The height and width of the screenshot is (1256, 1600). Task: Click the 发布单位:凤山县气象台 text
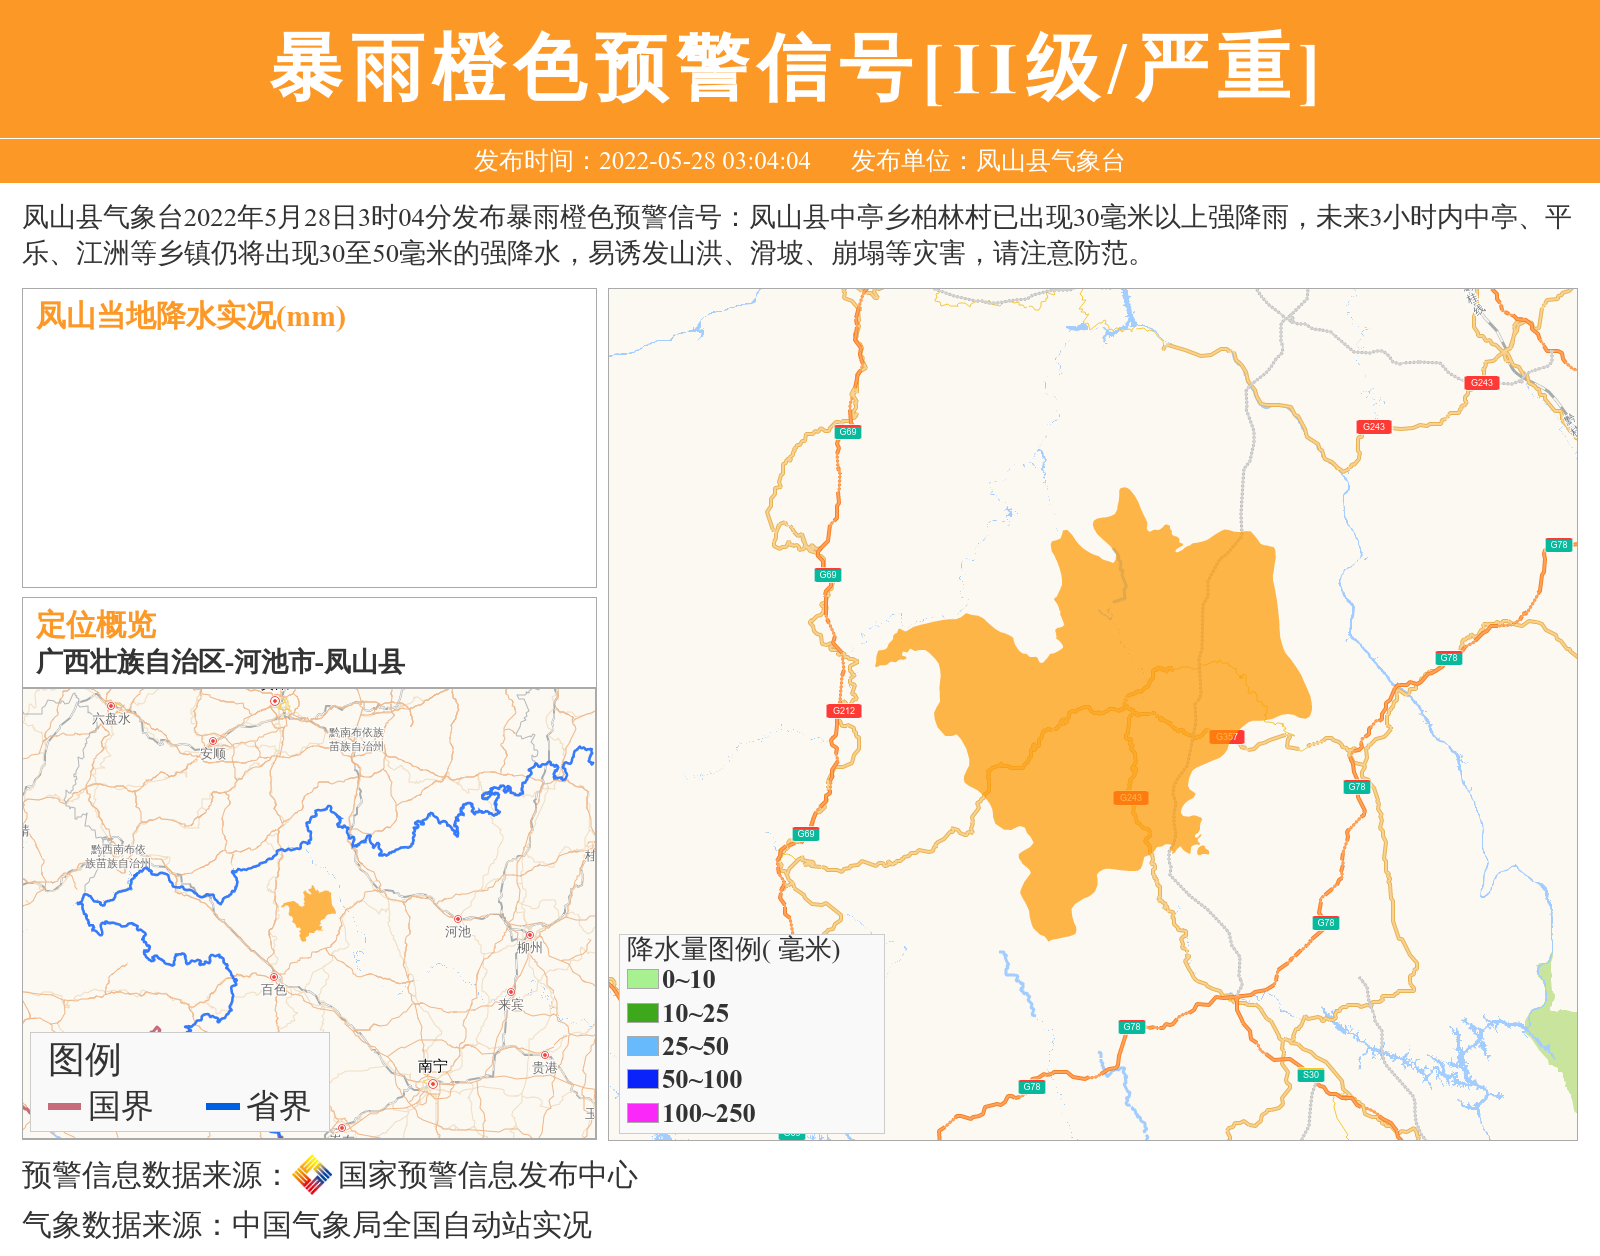(x=988, y=161)
